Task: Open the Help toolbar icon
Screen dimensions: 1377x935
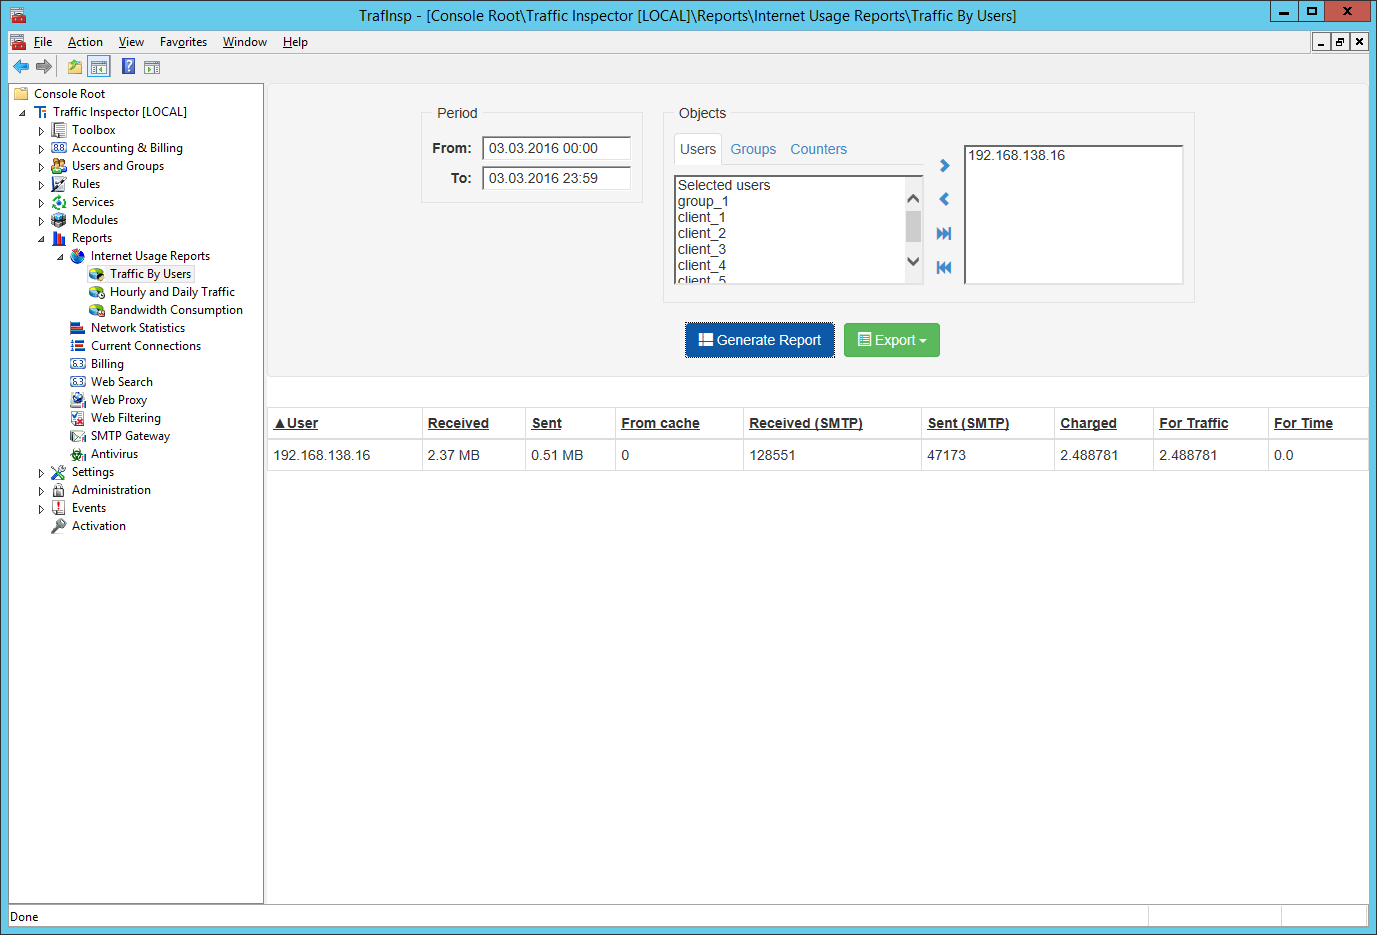Action: click(129, 67)
